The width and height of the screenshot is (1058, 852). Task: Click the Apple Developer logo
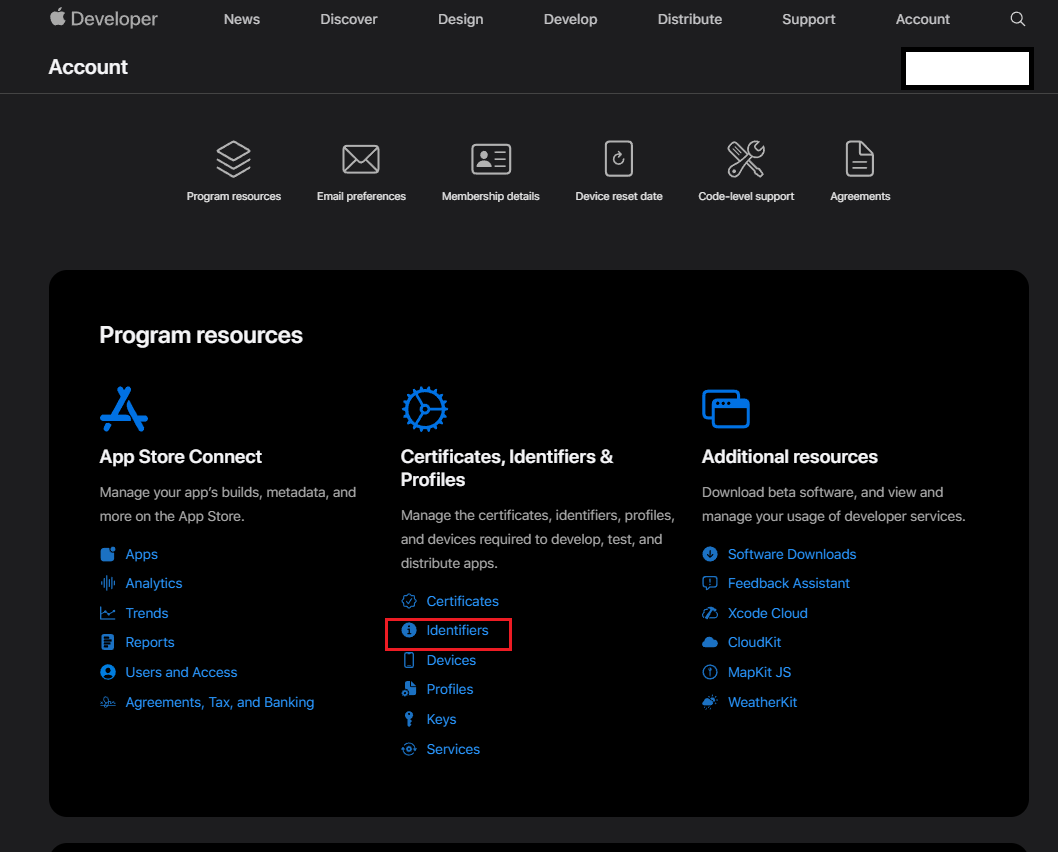[103, 18]
